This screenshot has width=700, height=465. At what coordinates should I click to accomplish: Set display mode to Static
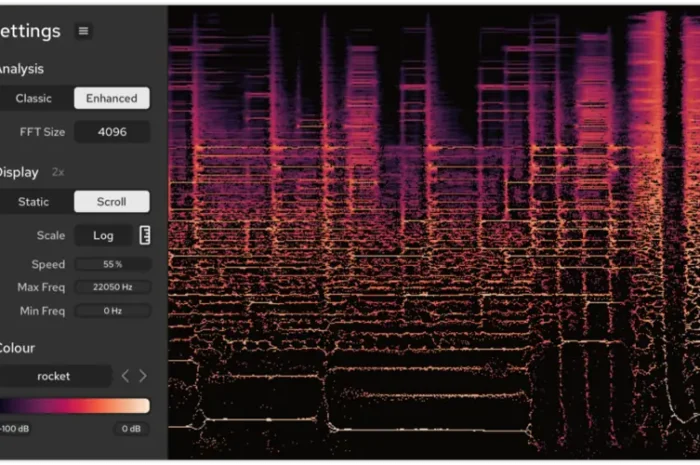[34, 202]
